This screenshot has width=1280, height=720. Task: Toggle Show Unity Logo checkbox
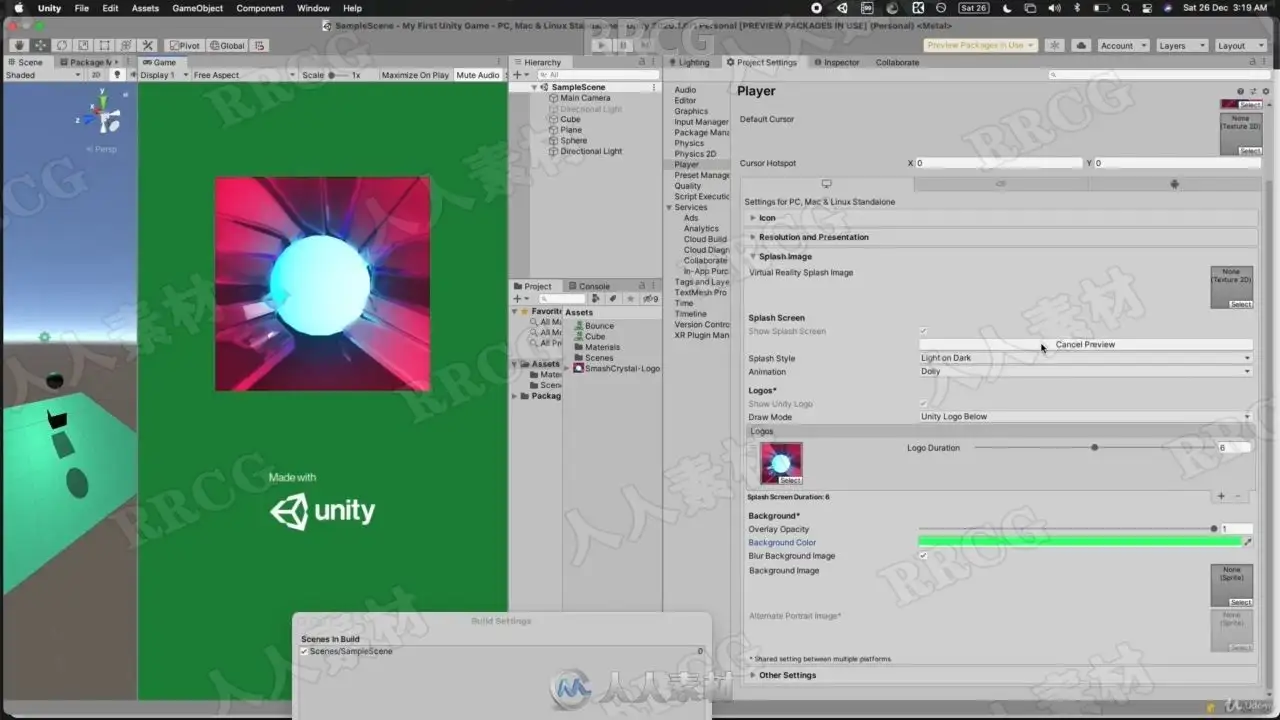point(923,404)
